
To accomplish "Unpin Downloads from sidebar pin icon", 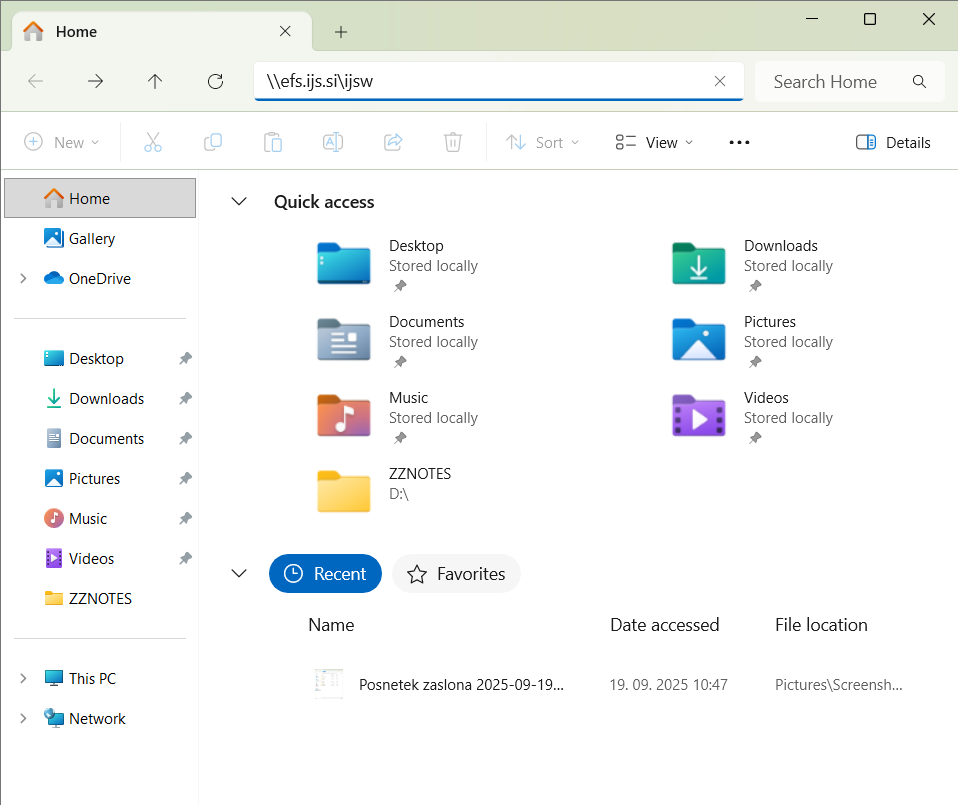I will 185,399.
